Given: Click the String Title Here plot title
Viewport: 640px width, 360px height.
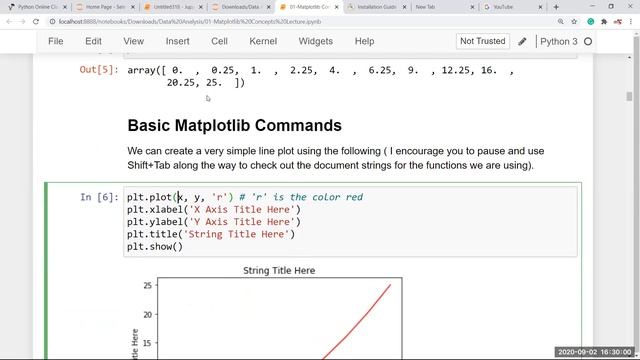Looking at the screenshot, I should (x=279, y=270).
